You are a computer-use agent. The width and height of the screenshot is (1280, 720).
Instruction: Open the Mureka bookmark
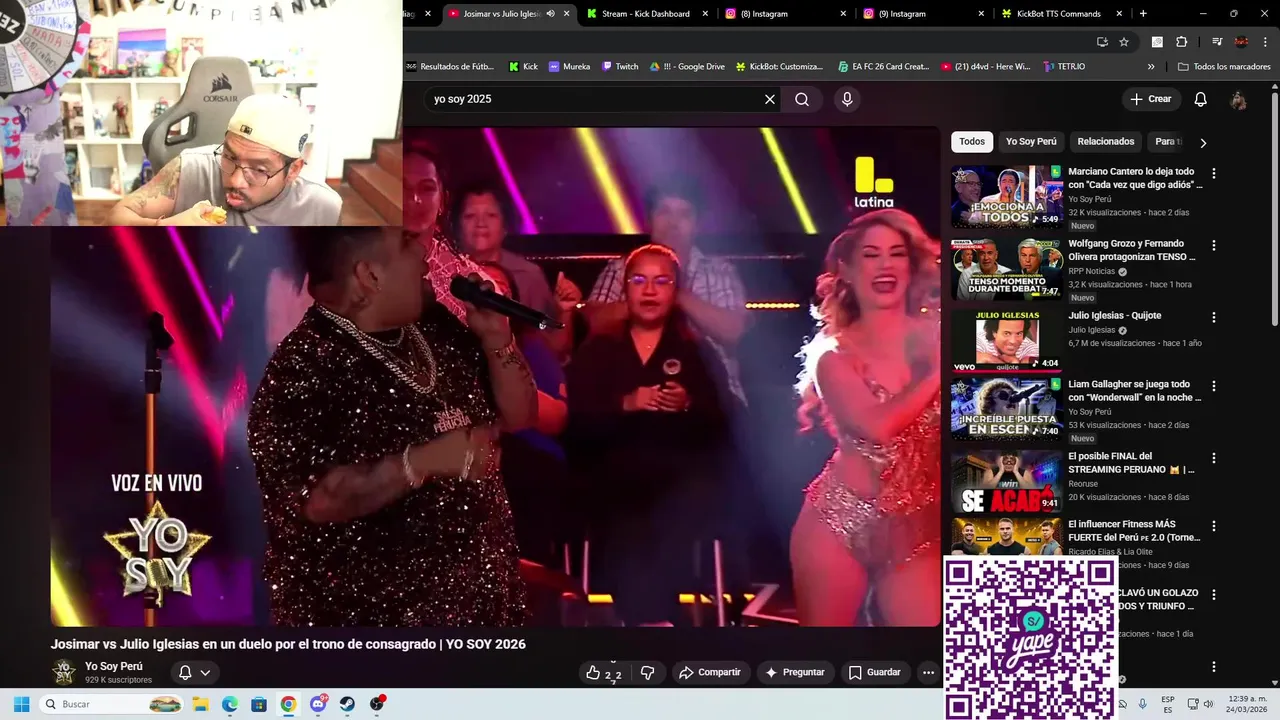pyautogui.click(x=569, y=67)
